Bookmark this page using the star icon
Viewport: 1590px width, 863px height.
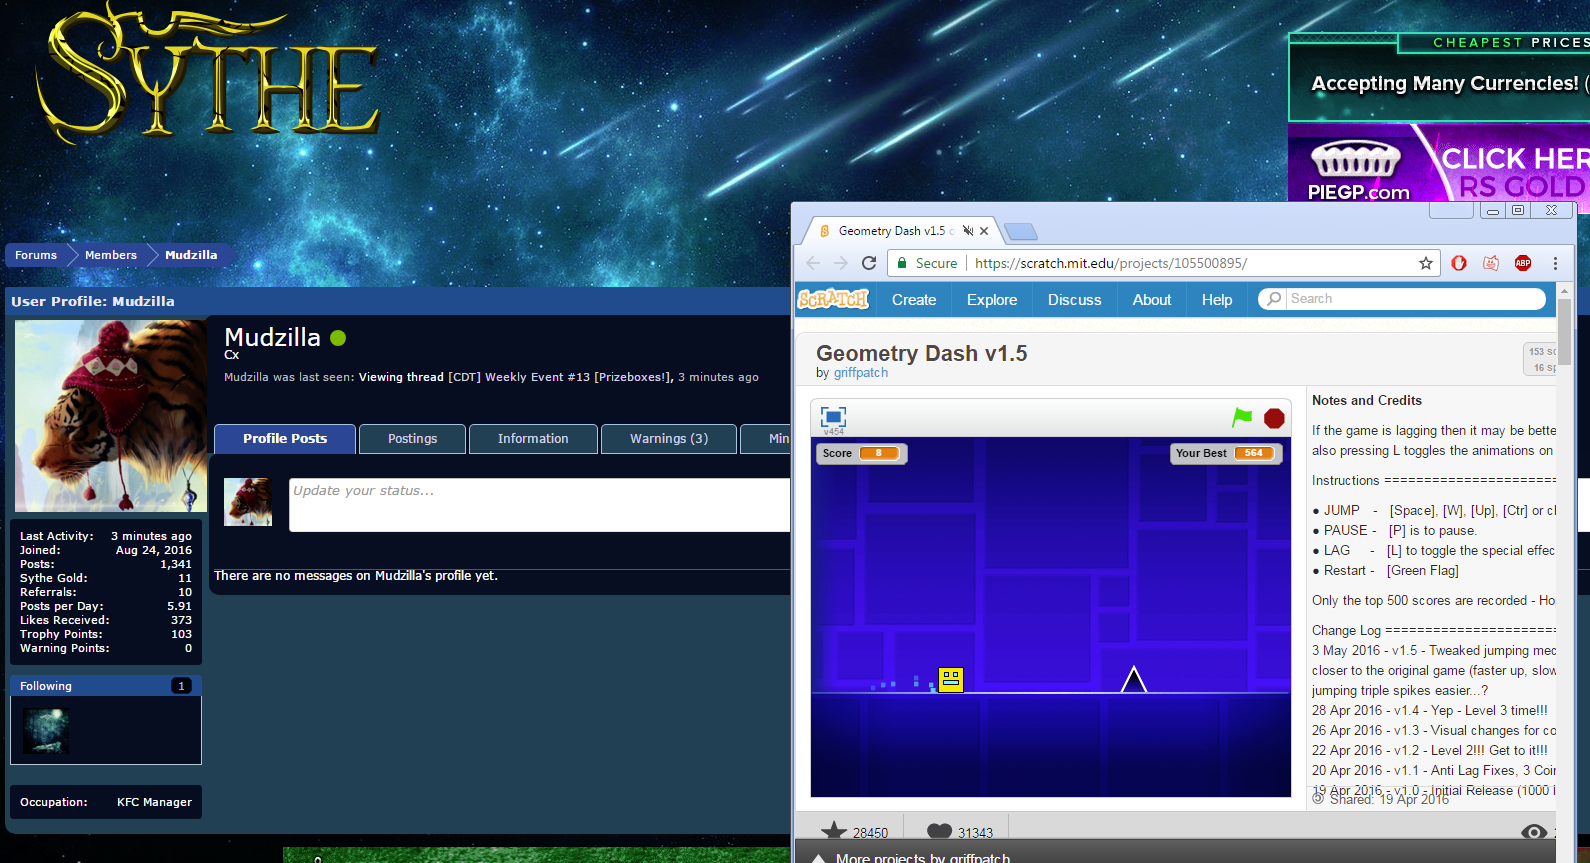pyautogui.click(x=1426, y=263)
